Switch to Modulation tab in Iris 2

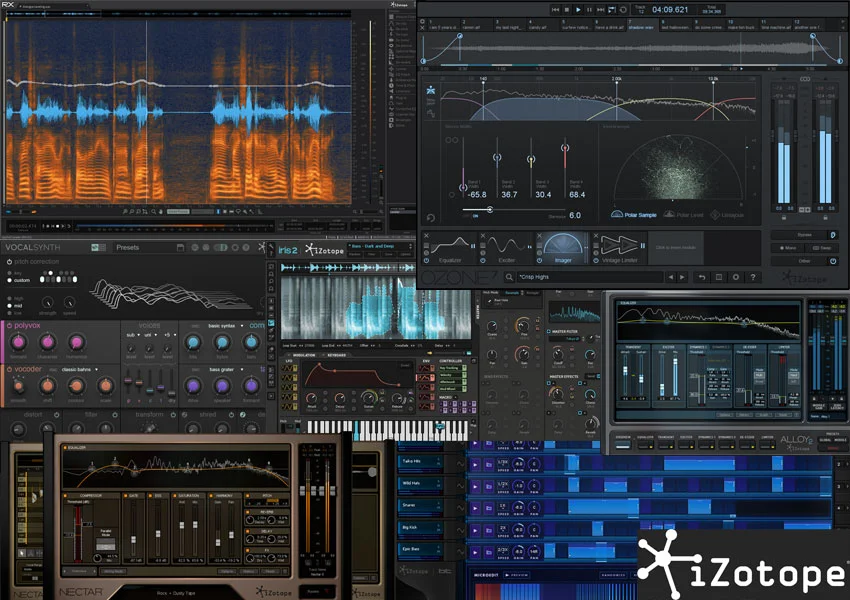coord(304,355)
